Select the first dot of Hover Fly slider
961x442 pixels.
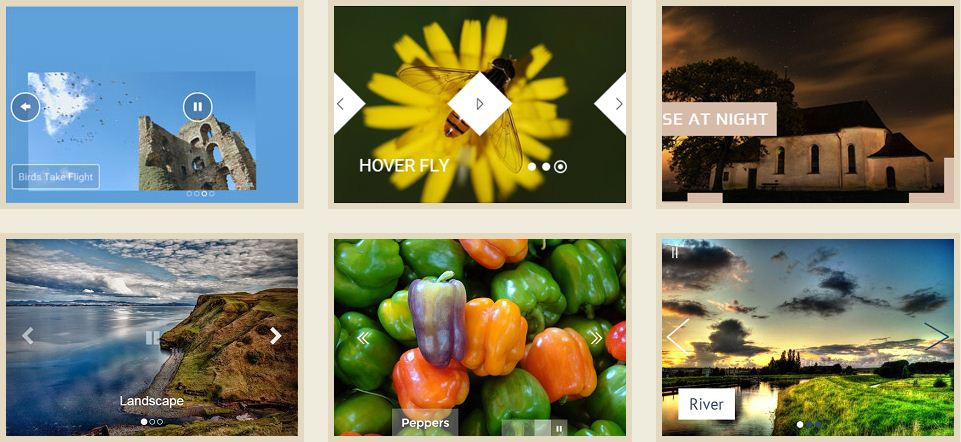click(531, 167)
